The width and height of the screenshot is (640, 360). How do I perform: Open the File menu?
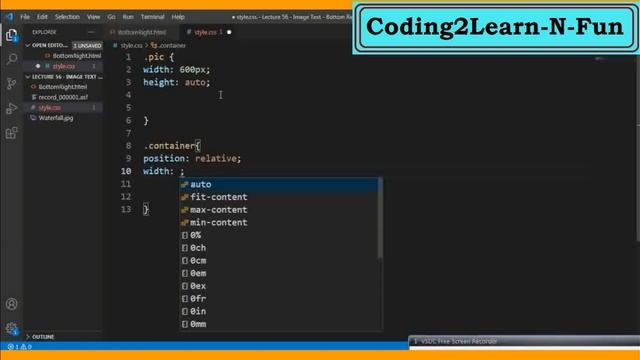[25, 17]
